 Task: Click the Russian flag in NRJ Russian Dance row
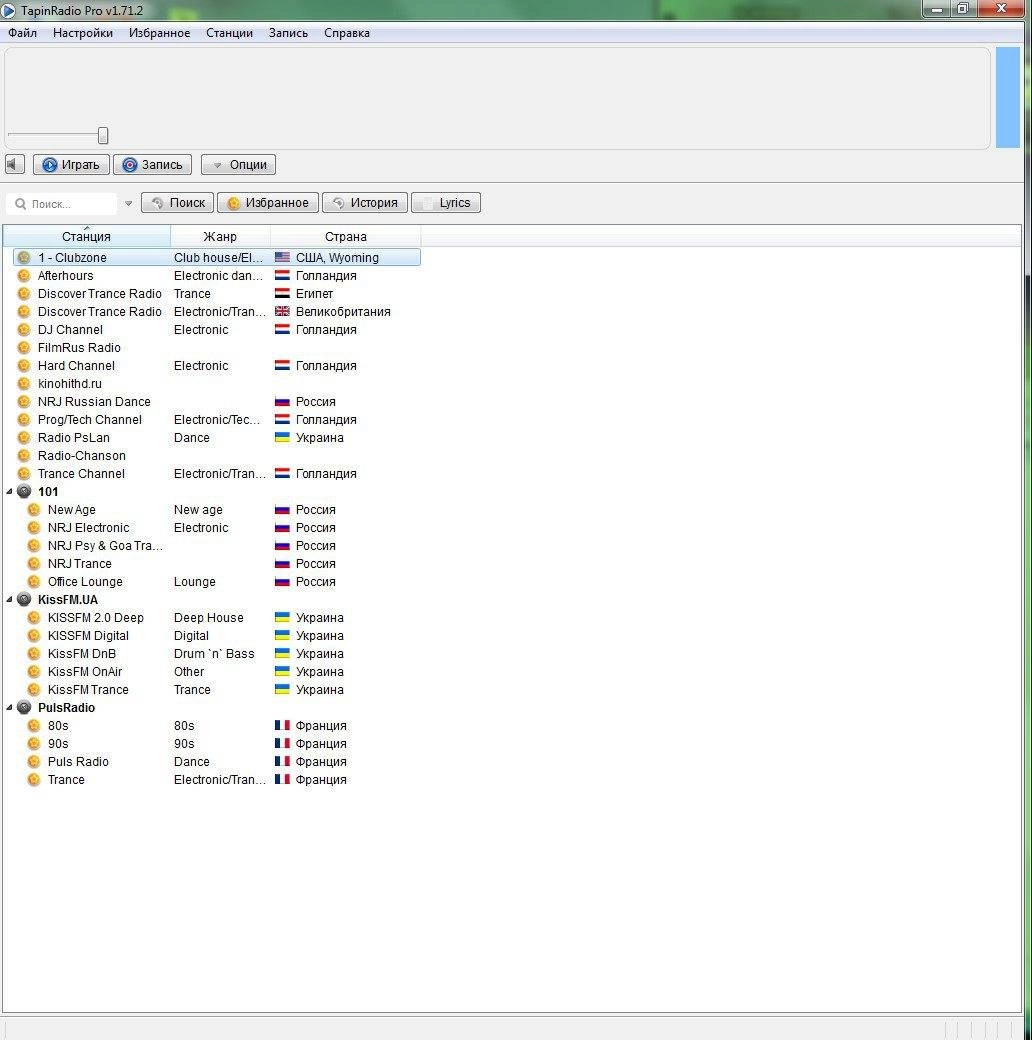(283, 401)
